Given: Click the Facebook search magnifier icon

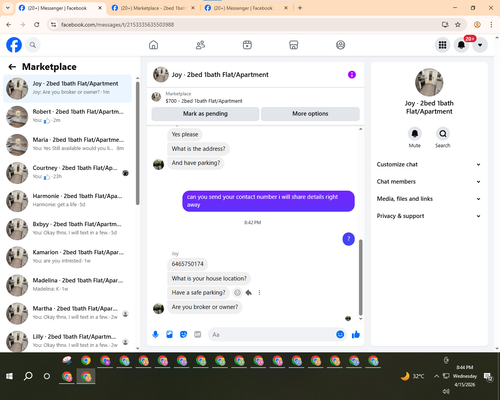Looking at the screenshot, I should pyautogui.click(x=33, y=45).
